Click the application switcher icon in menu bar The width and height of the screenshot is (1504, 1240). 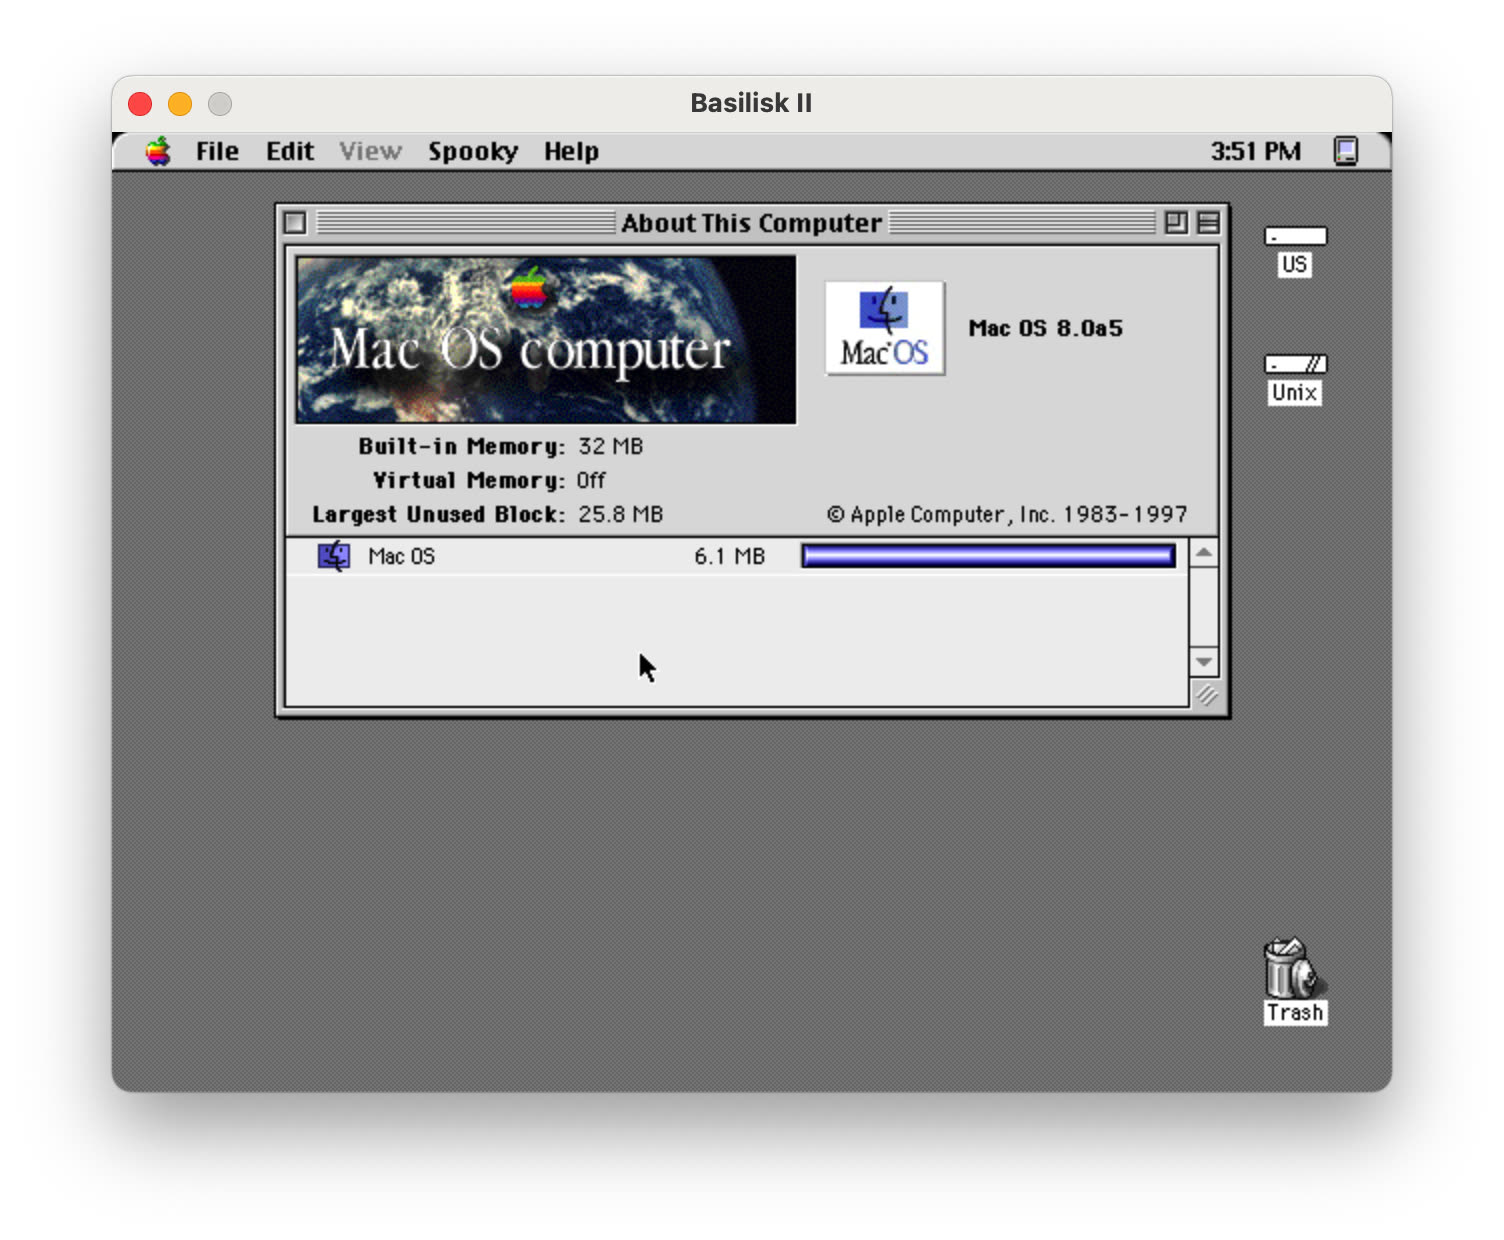1348,150
